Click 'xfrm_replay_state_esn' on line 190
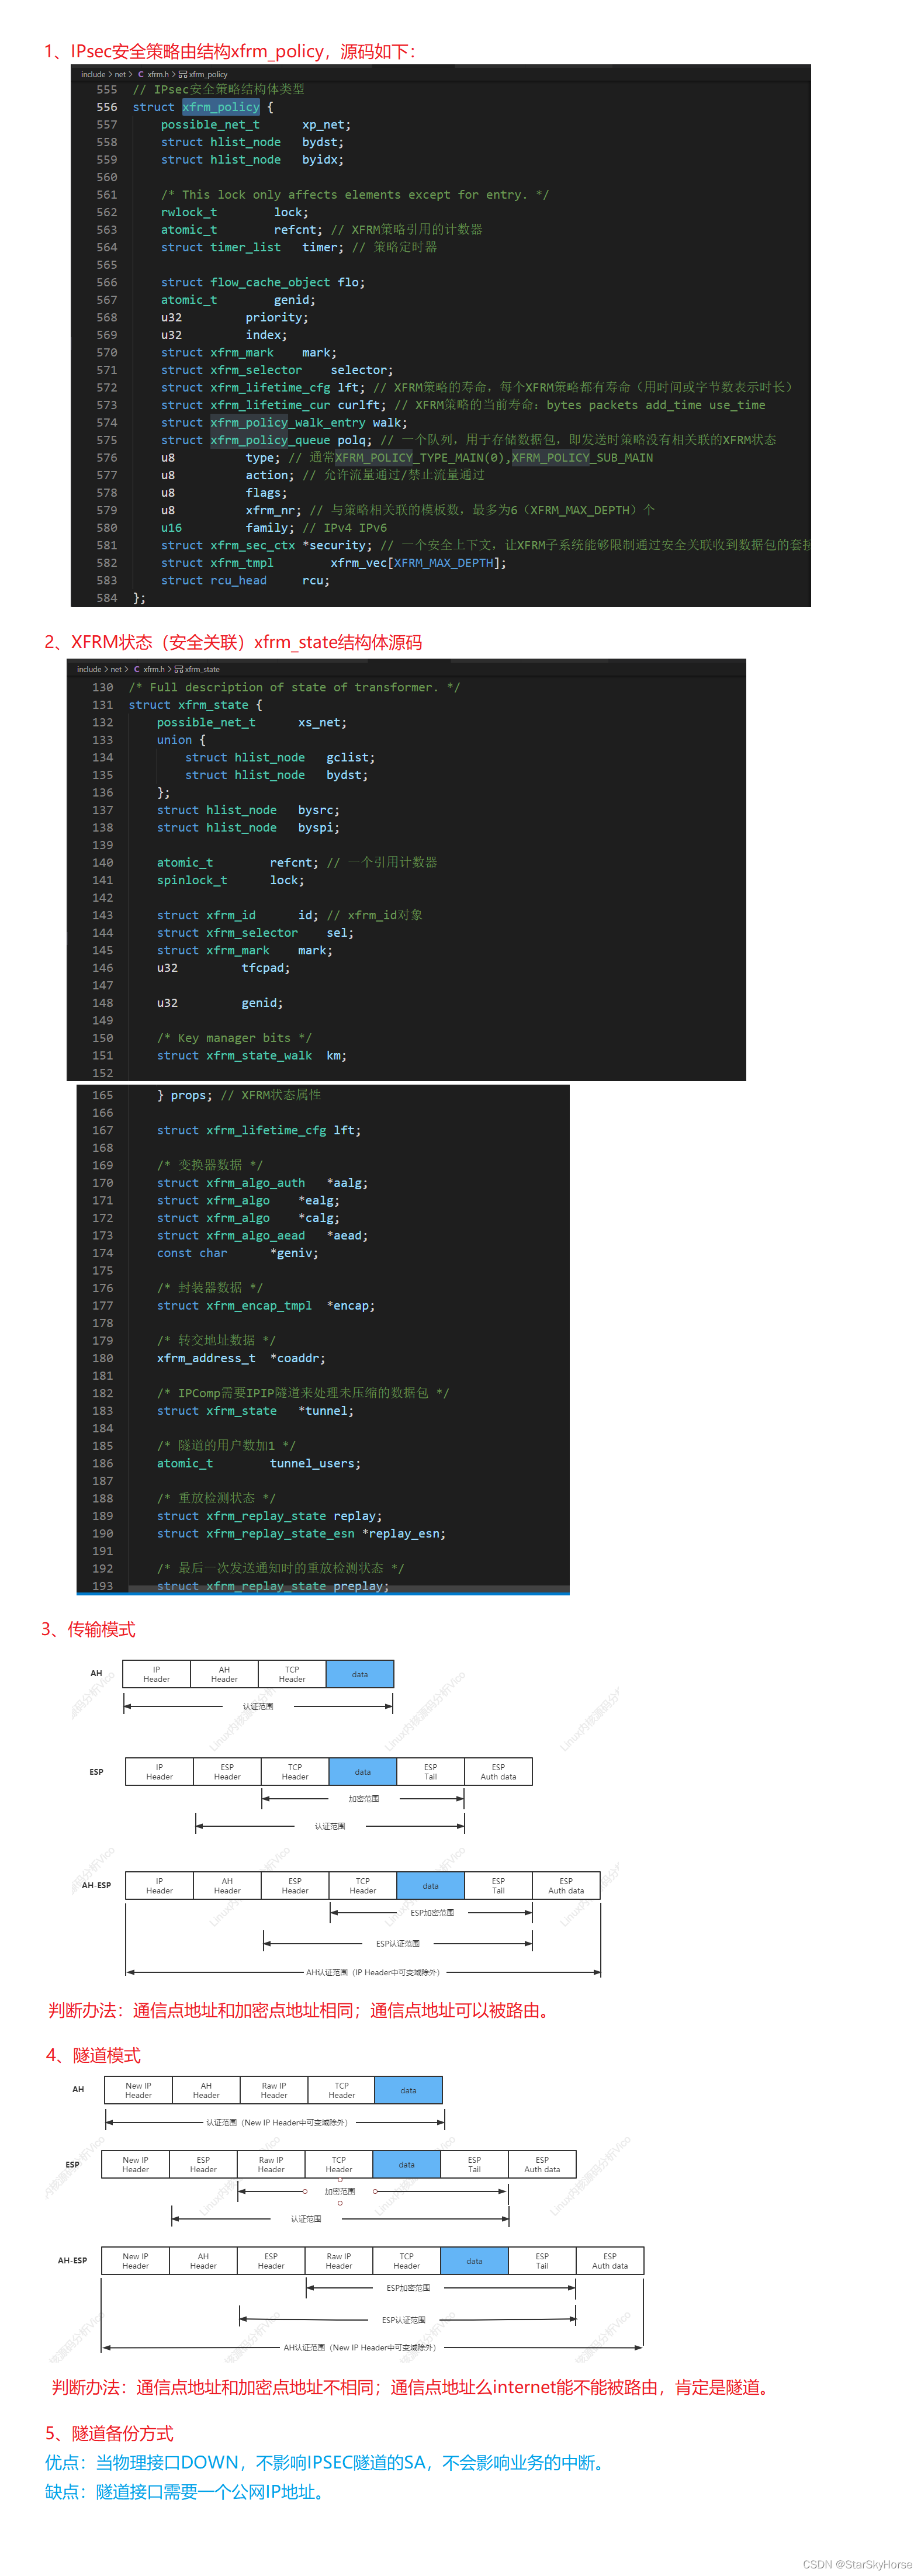The height and width of the screenshot is (2576, 921). click(x=280, y=1534)
